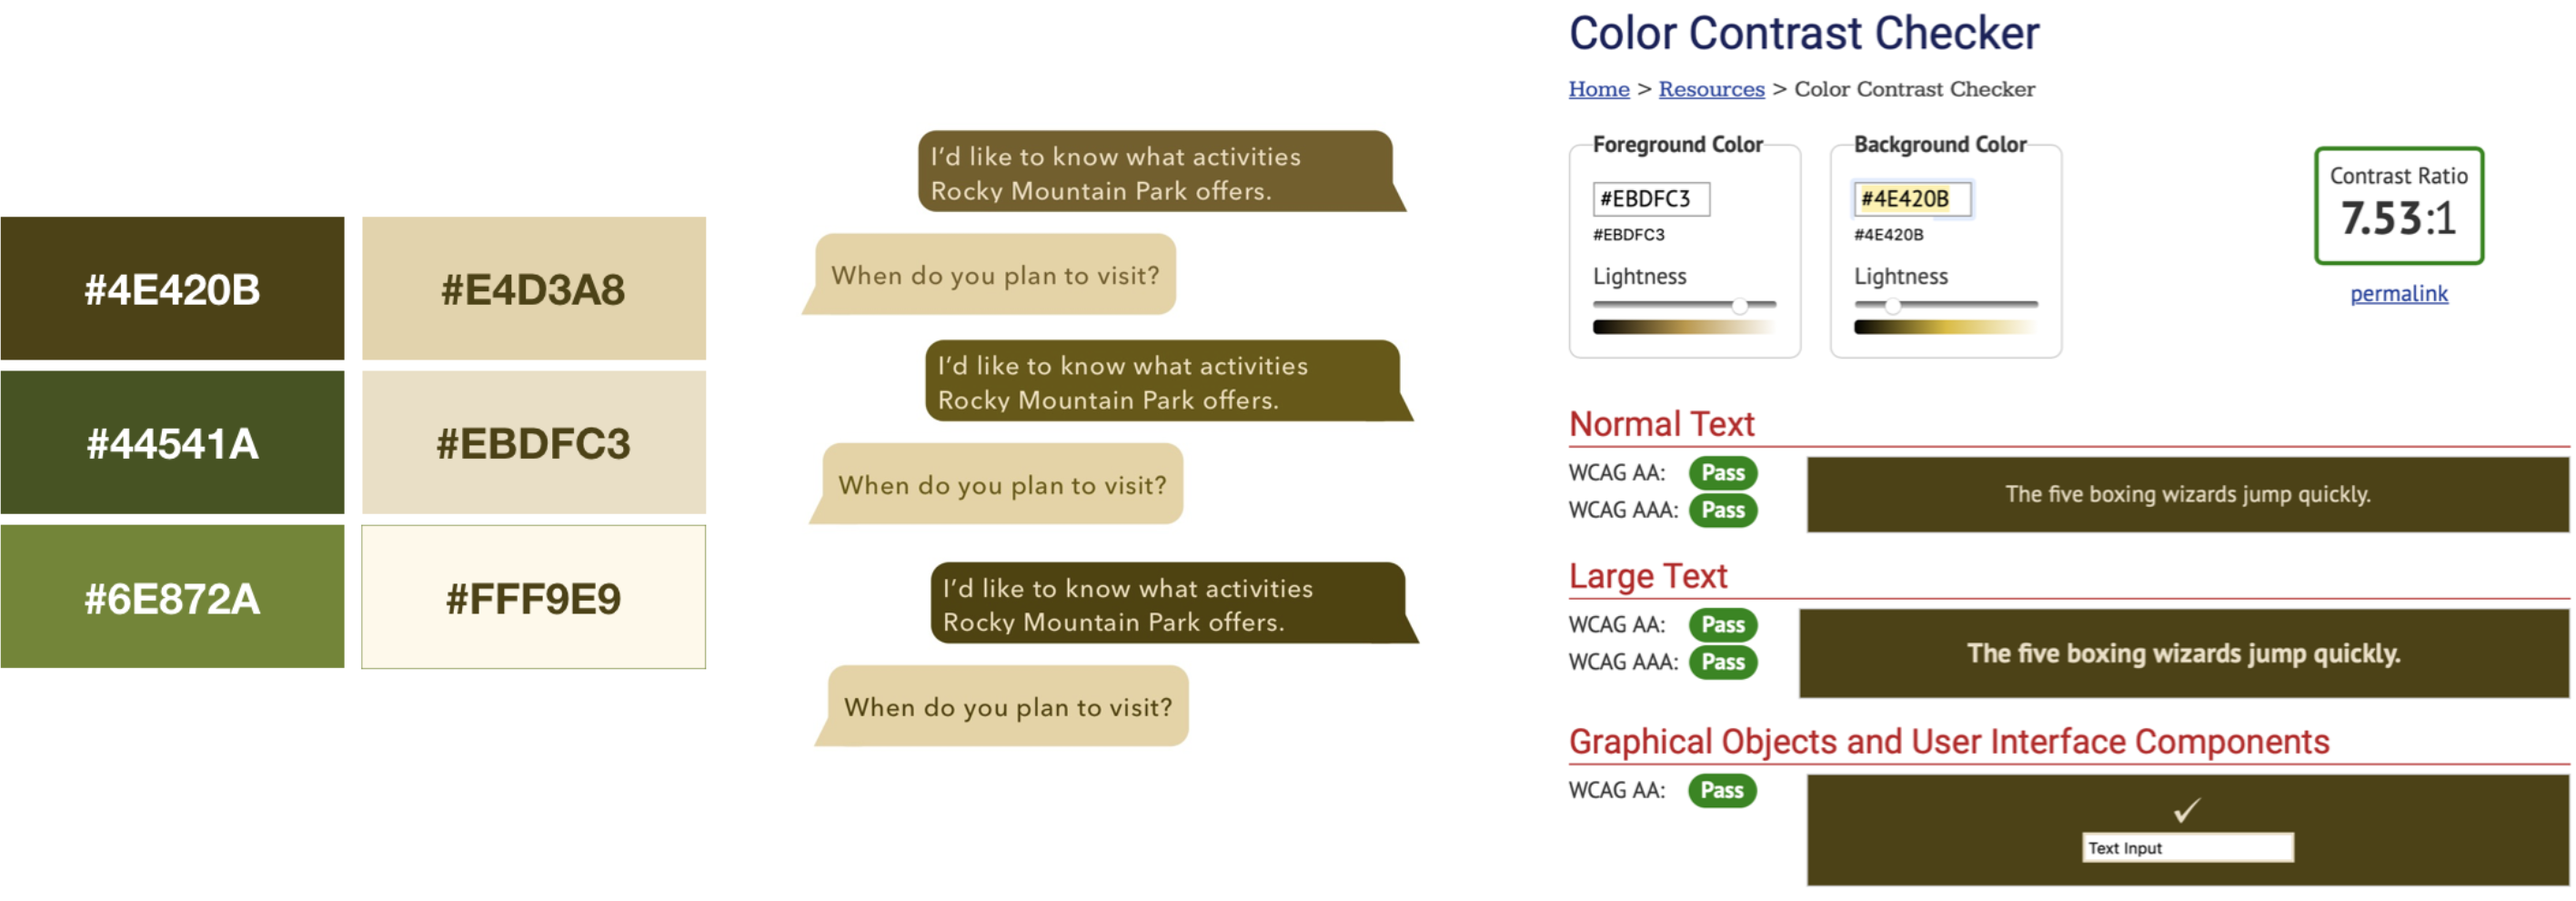The width and height of the screenshot is (2576, 901).
Task: Click the #6E872A olive green swatch
Action: [x=172, y=597]
